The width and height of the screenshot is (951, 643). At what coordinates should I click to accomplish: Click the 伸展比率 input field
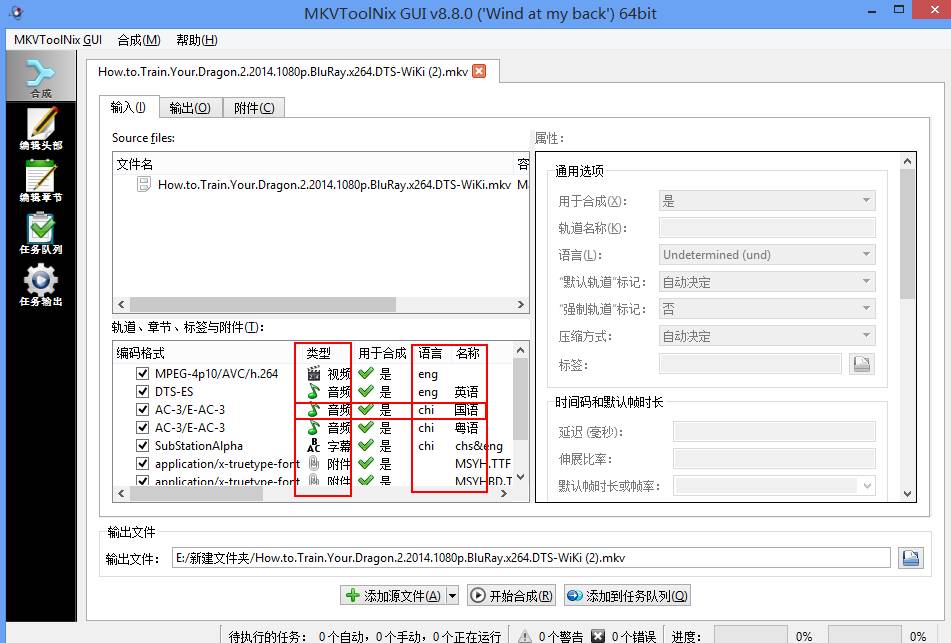[x=774, y=459]
